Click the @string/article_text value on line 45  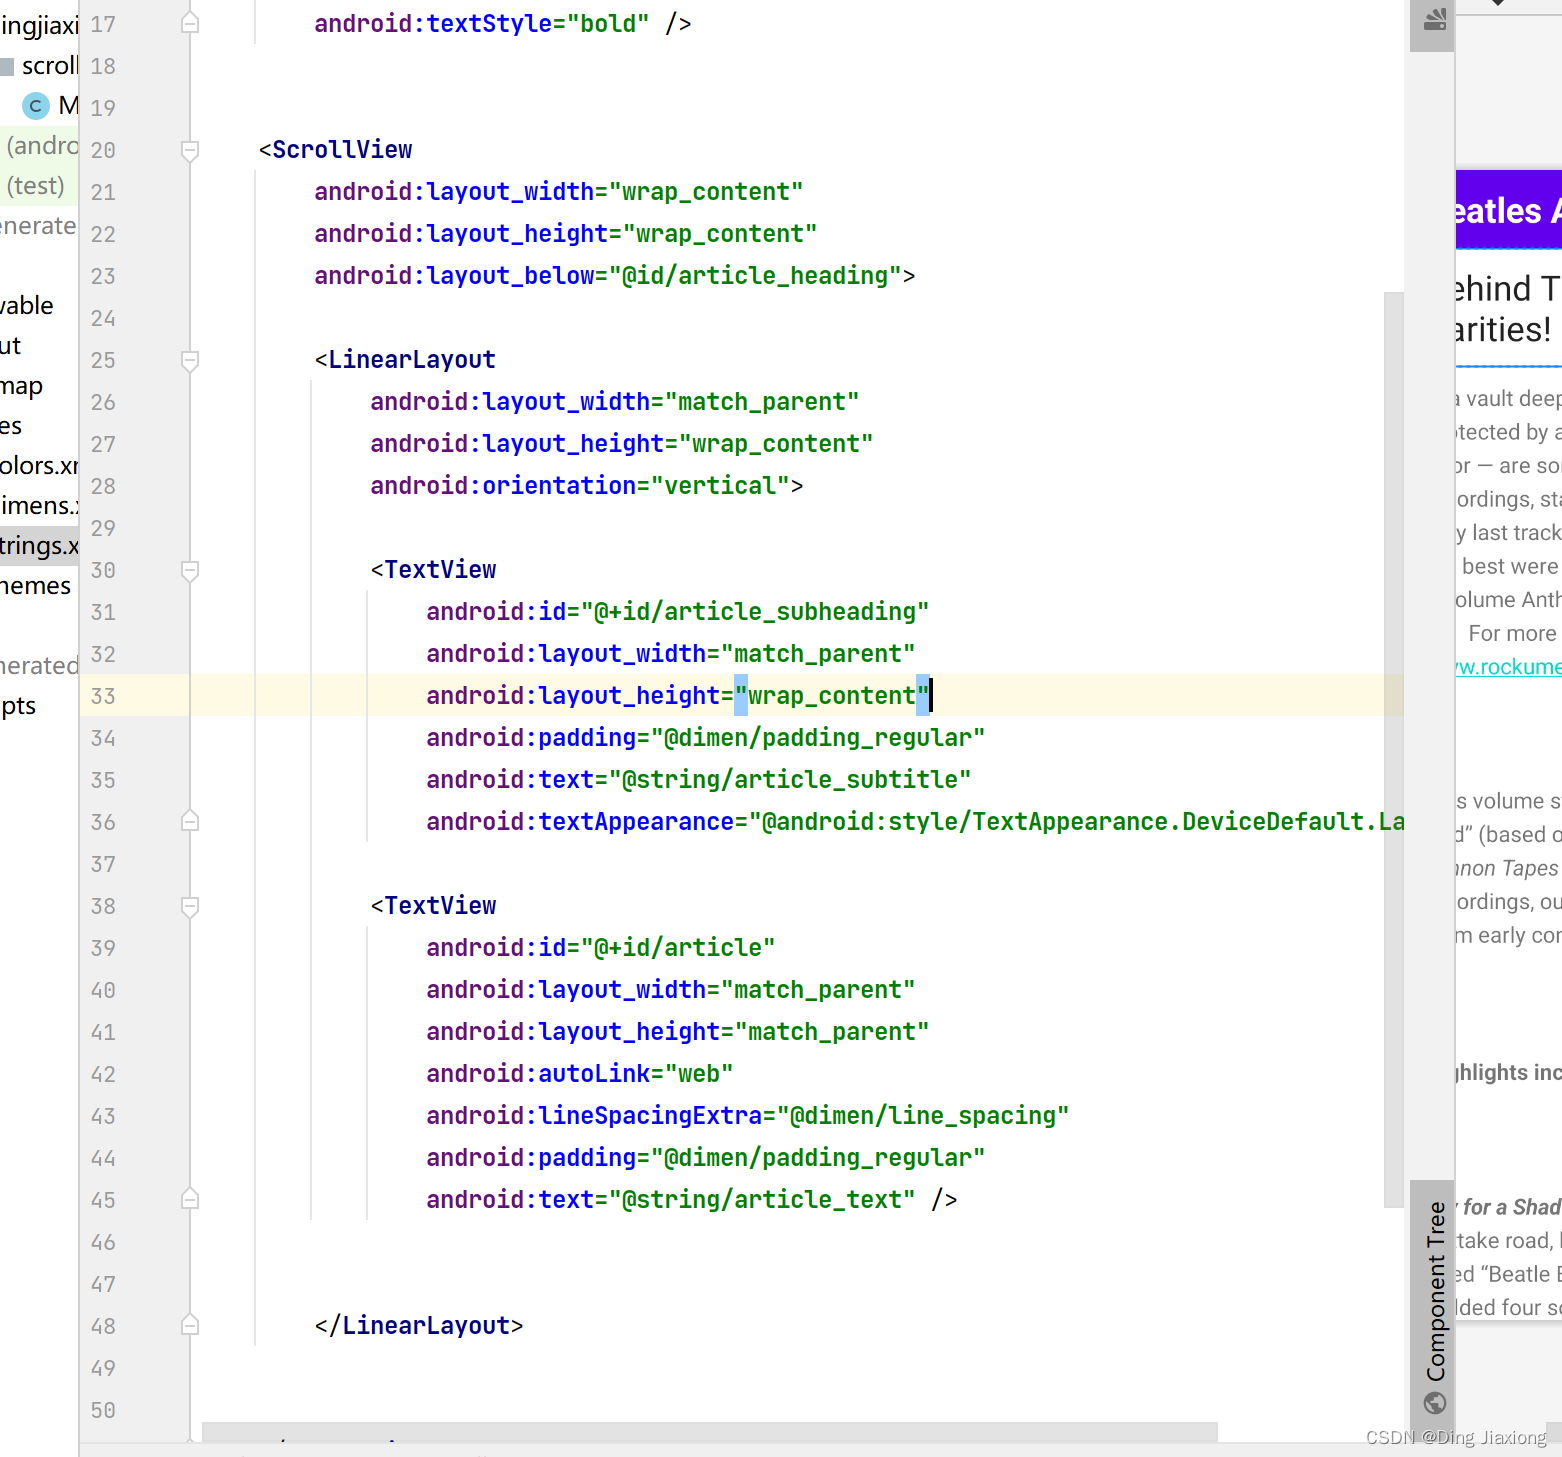761,1200
